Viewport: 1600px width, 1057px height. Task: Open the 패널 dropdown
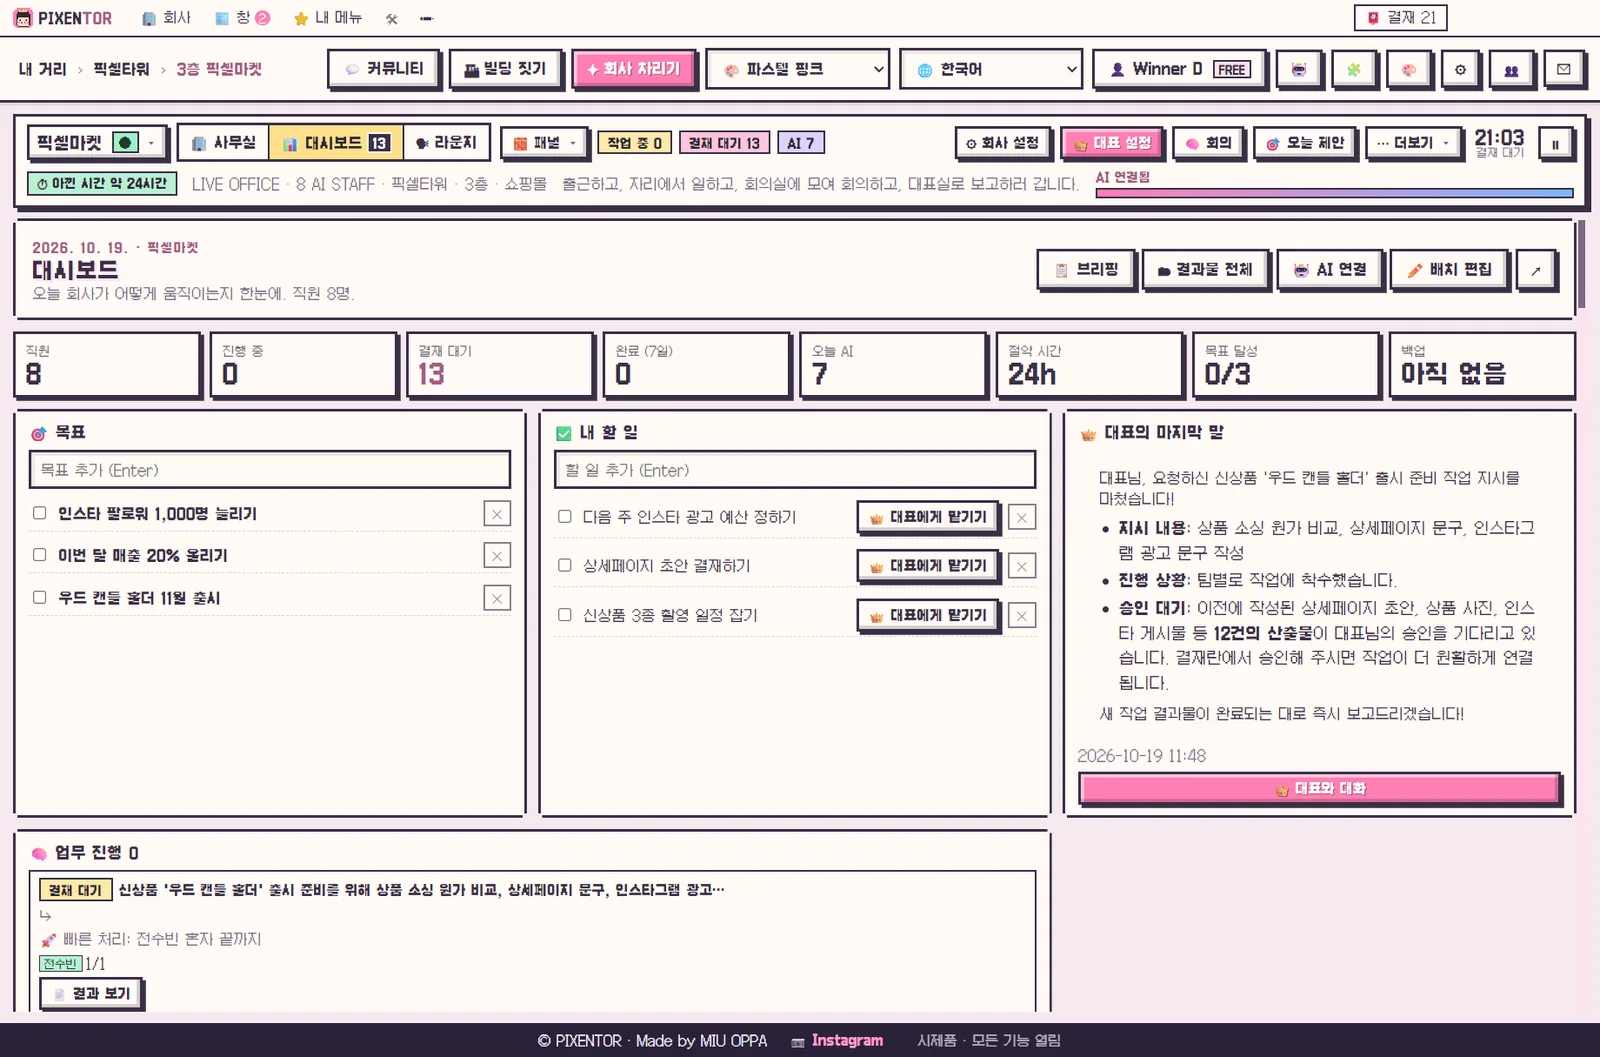(x=545, y=143)
